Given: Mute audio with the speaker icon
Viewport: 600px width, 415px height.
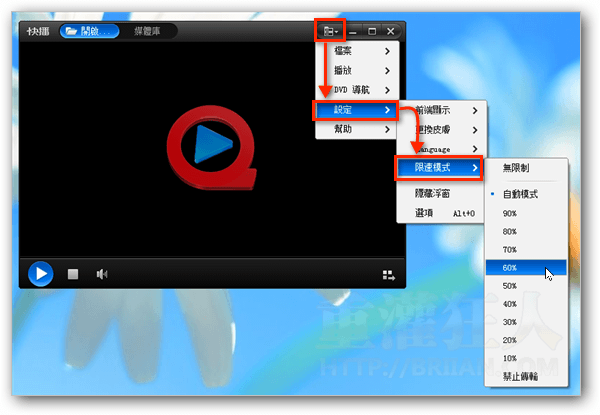Looking at the screenshot, I should 101,274.
